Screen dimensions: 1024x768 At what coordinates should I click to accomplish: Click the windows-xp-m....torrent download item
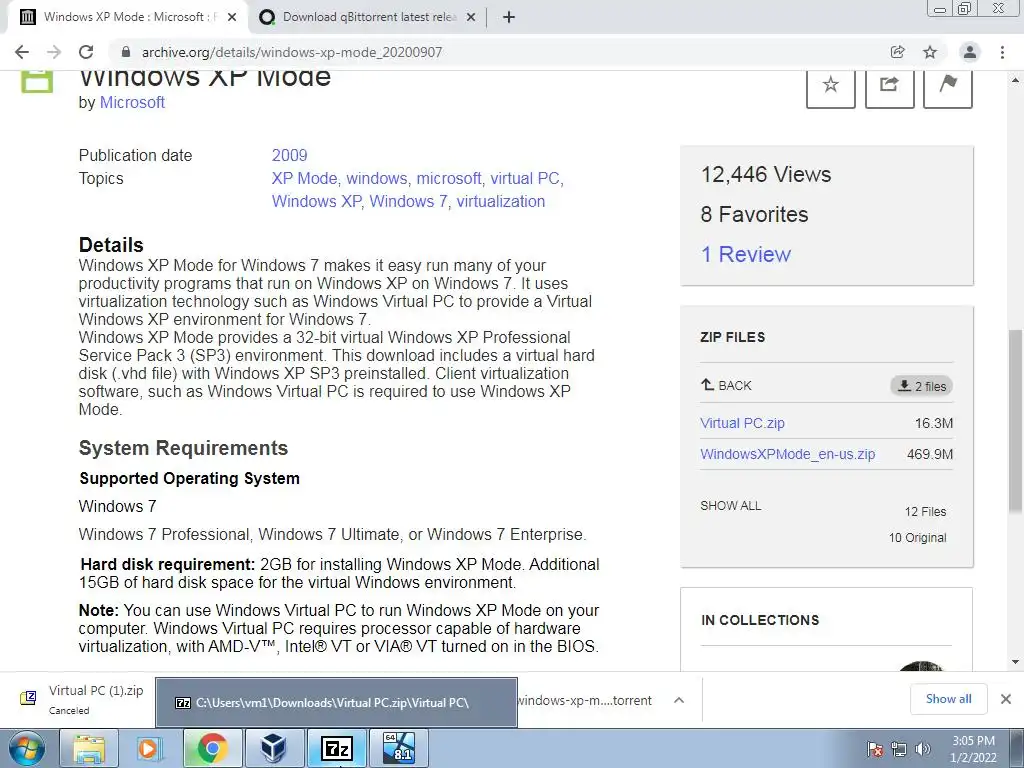coord(584,700)
